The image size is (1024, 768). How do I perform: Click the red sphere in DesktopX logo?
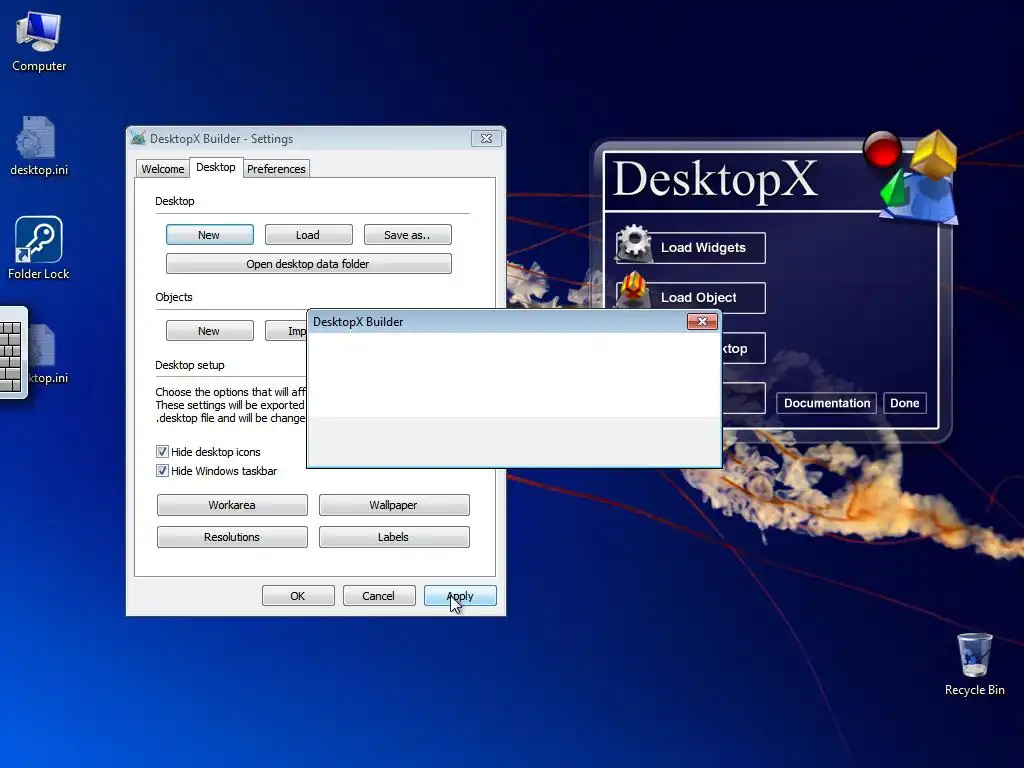(x=882, y=150)
